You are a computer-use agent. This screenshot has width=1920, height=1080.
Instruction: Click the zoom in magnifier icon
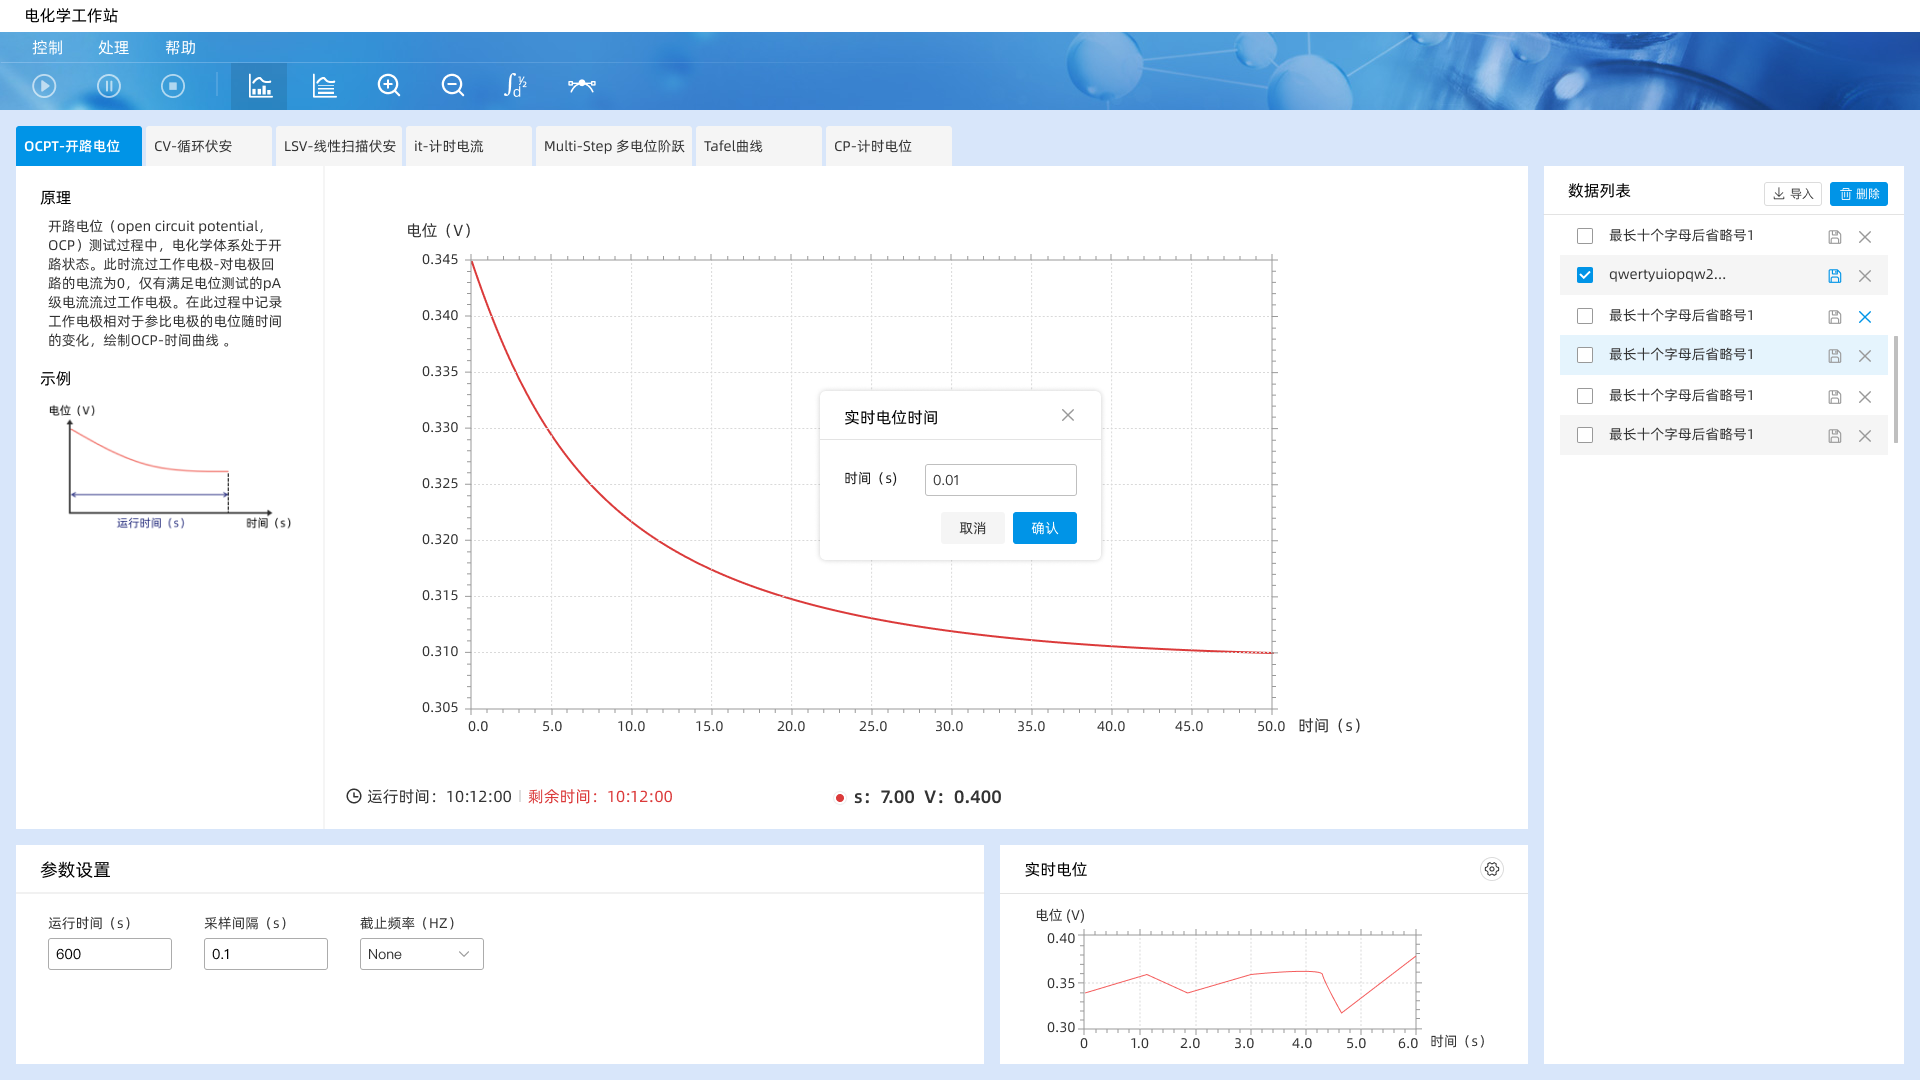point(389,86)
